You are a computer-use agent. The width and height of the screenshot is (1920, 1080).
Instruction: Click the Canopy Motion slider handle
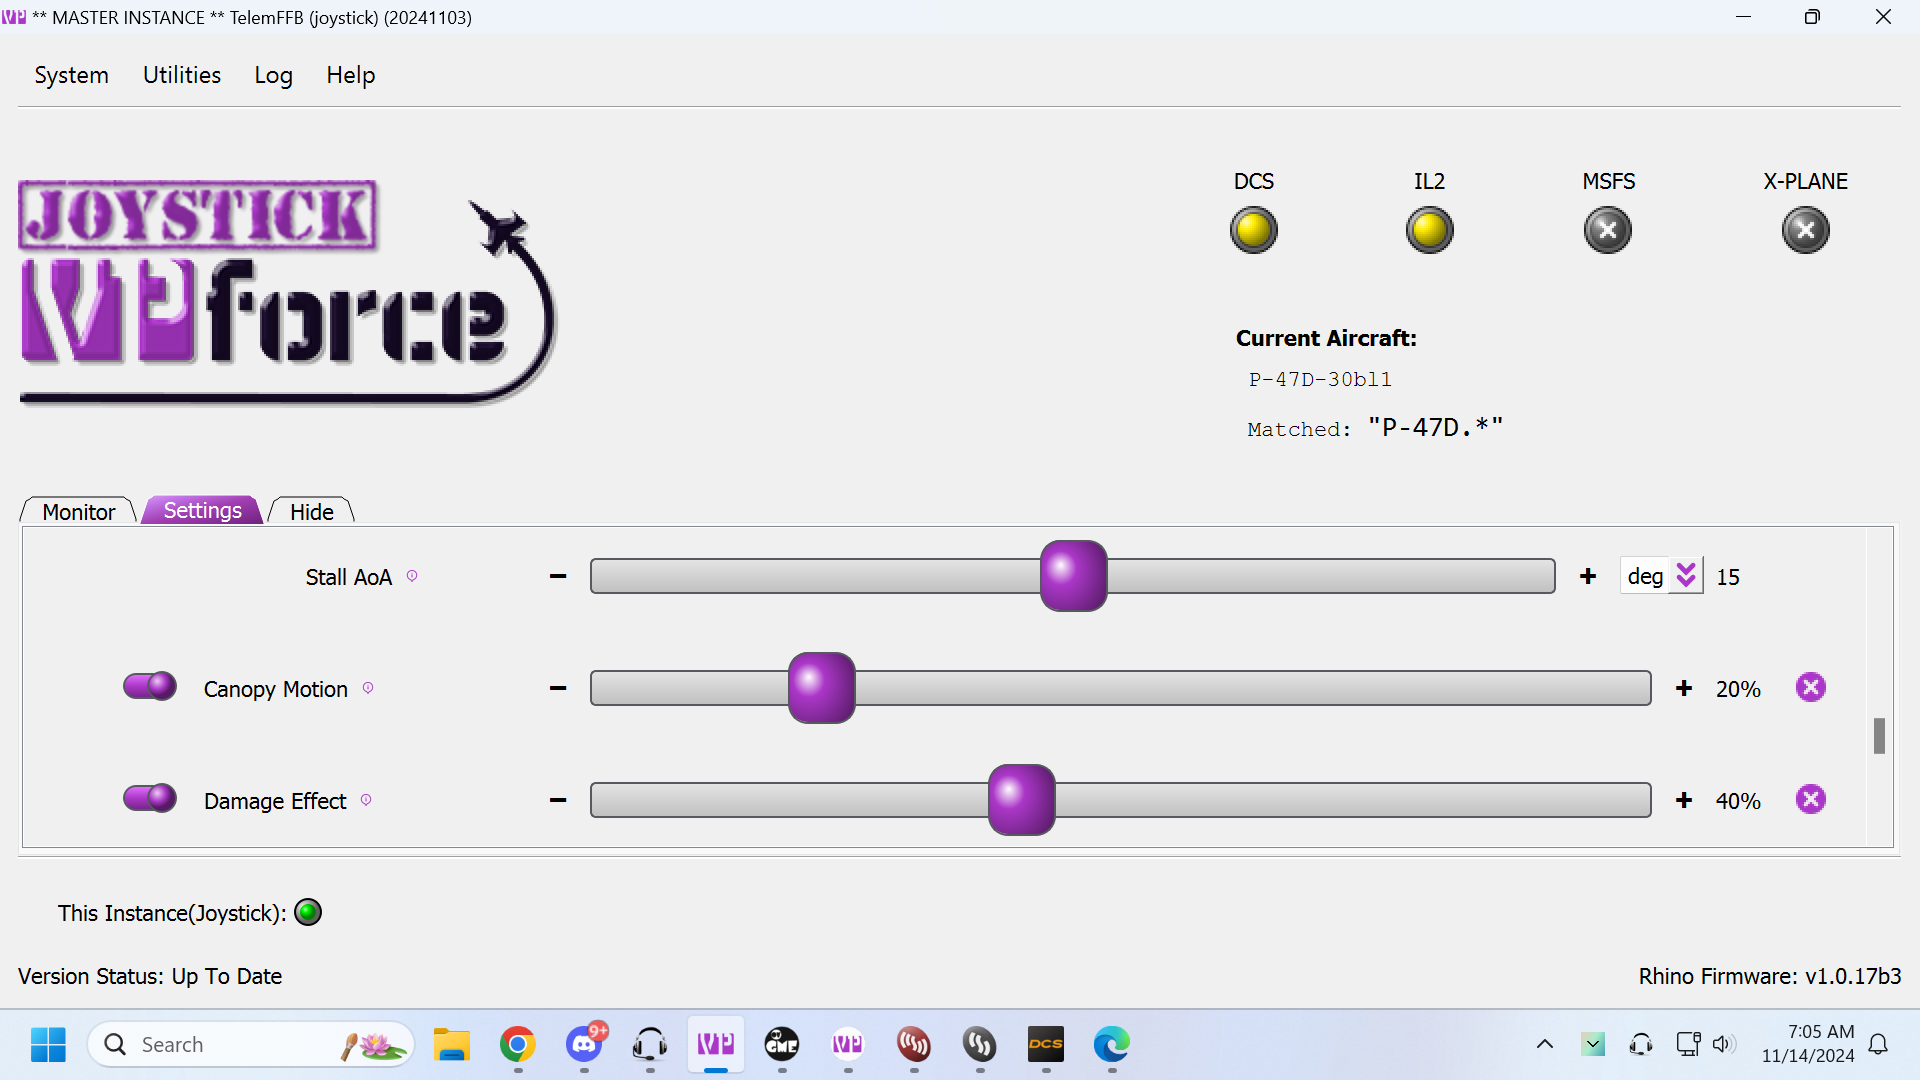click(x=821, y=688)
